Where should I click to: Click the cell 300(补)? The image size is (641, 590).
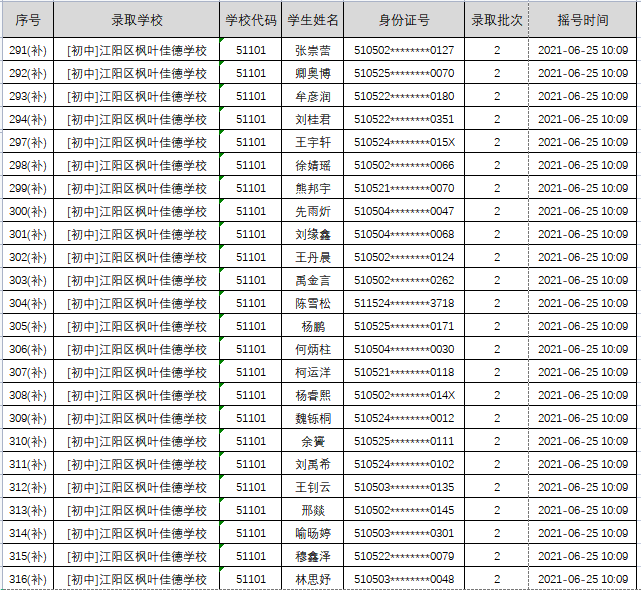pos(28,211)
